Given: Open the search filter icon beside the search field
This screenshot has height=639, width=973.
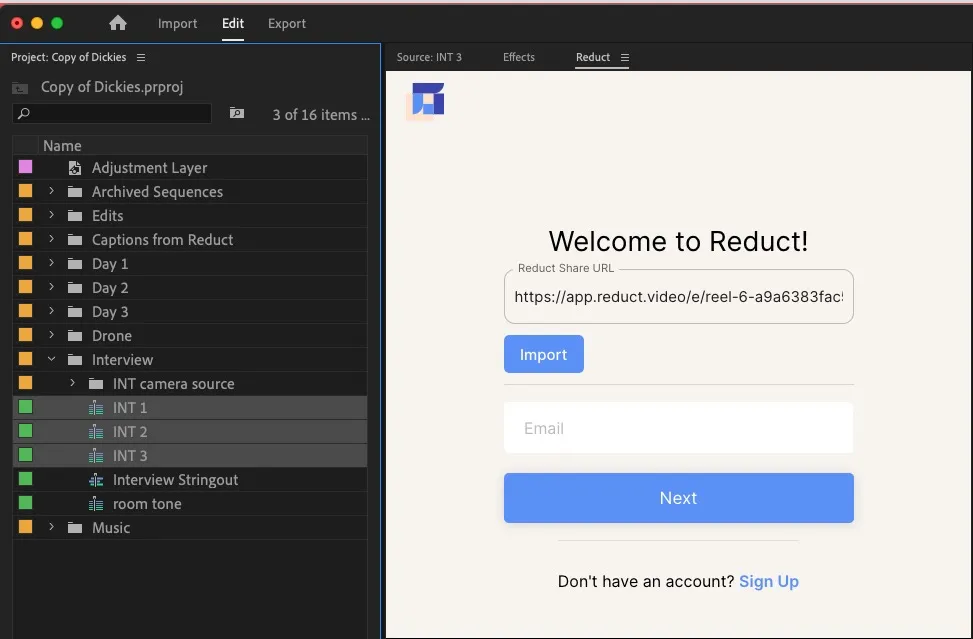Looking at the screenshot, I should [237, 114].
